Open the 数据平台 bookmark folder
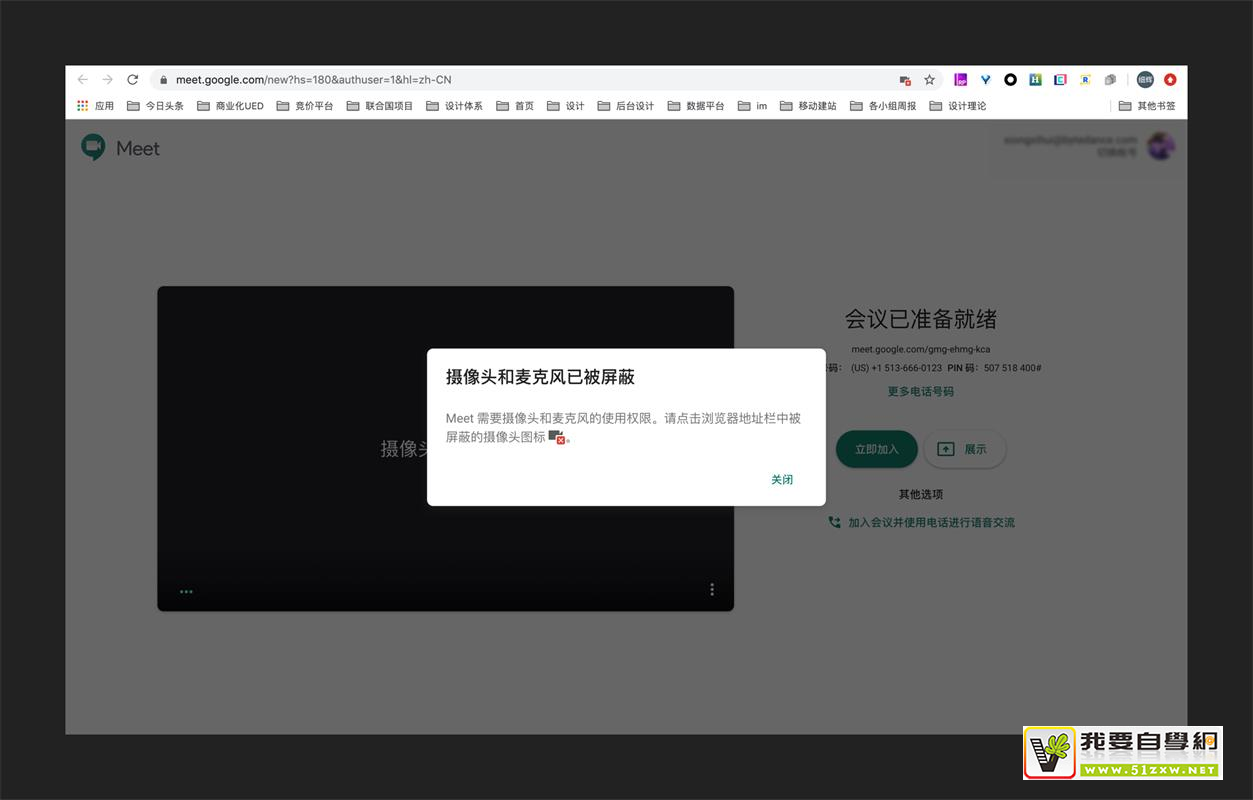Screen dimensions: 1253x800 (696, 106)
